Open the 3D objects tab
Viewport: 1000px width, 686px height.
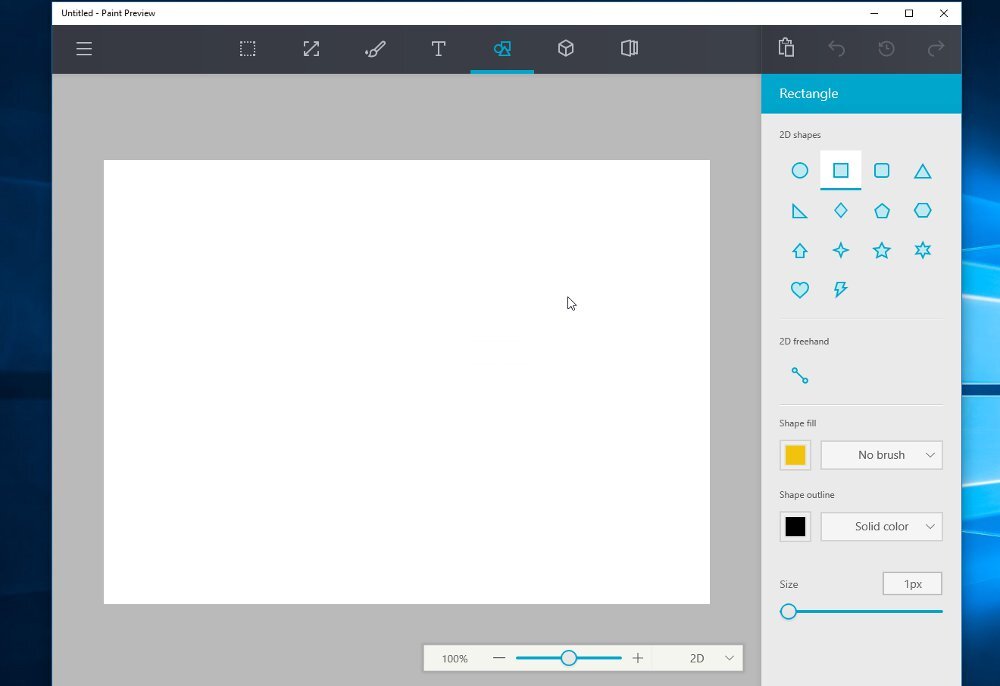565,49
